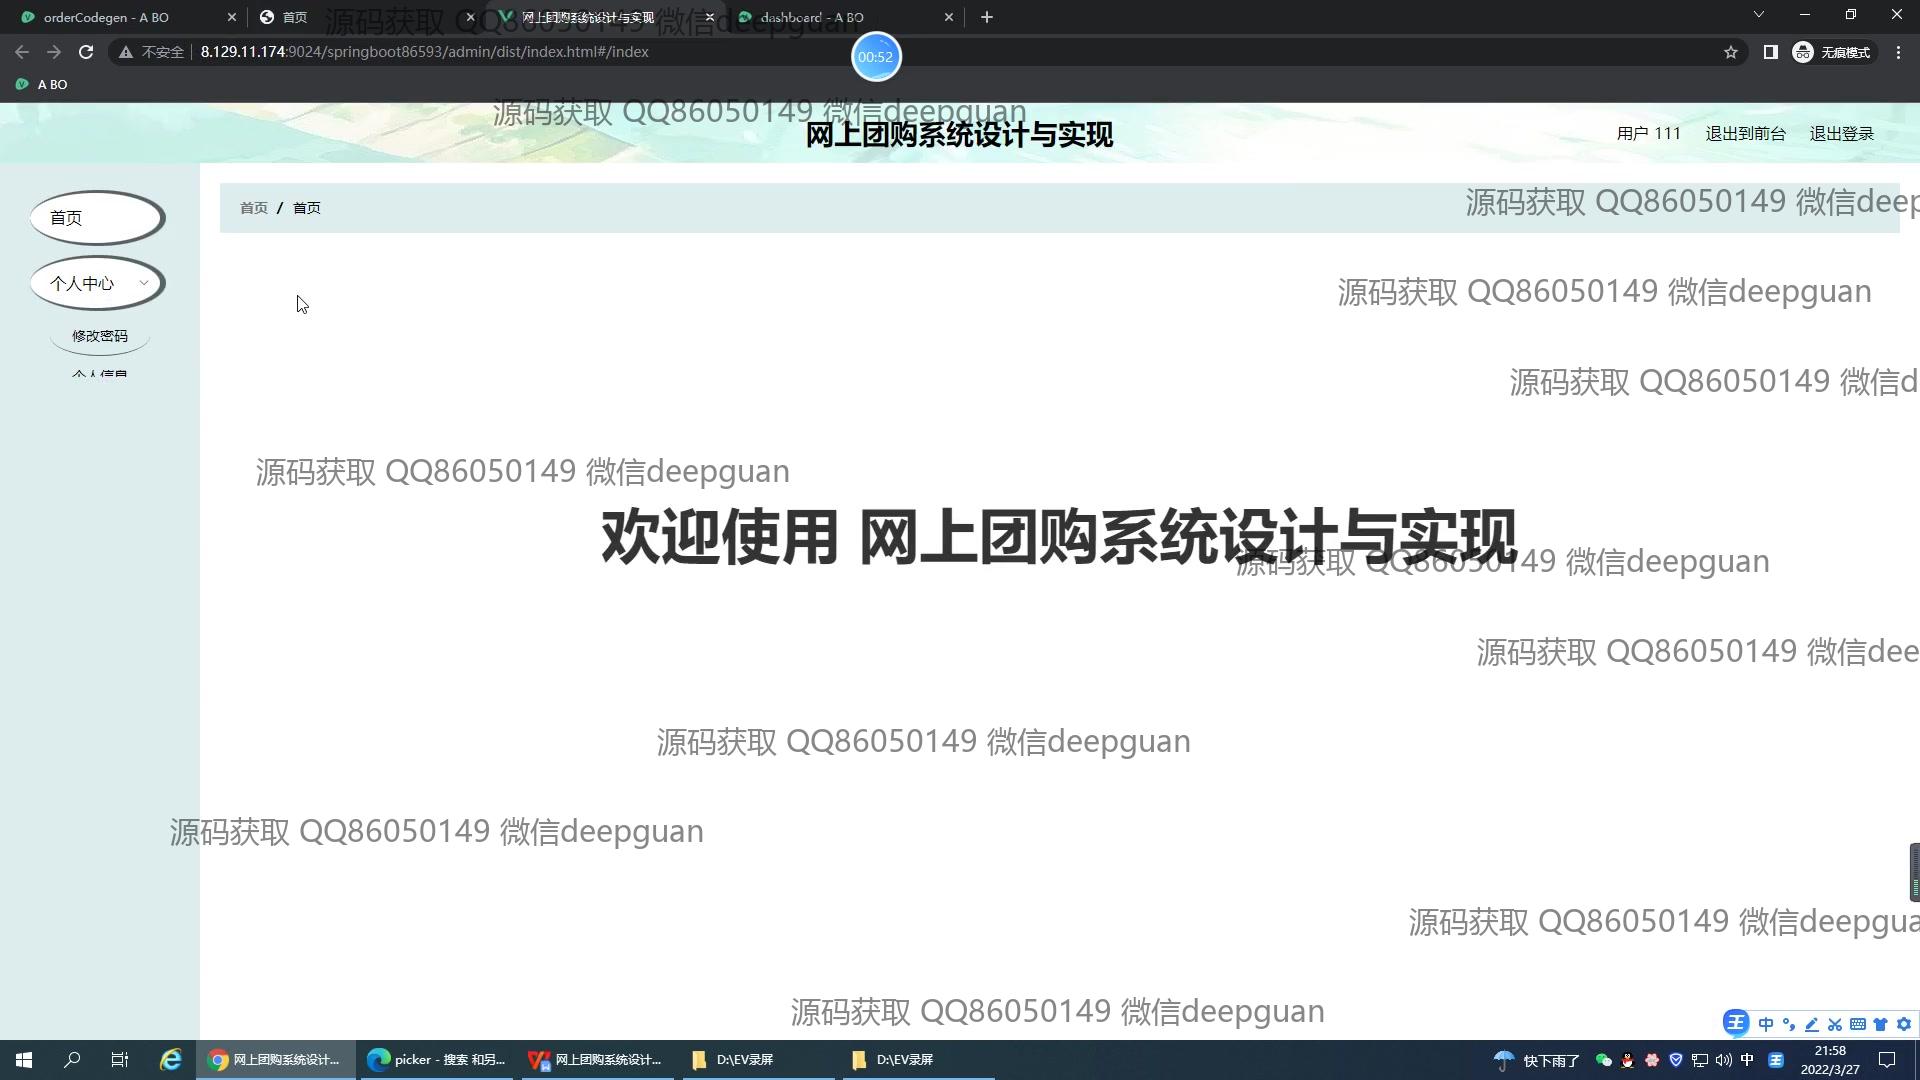Open the tab search dropdown arrow
The height and width of the screenshot is (1080, 1920).
[1758, 15]
